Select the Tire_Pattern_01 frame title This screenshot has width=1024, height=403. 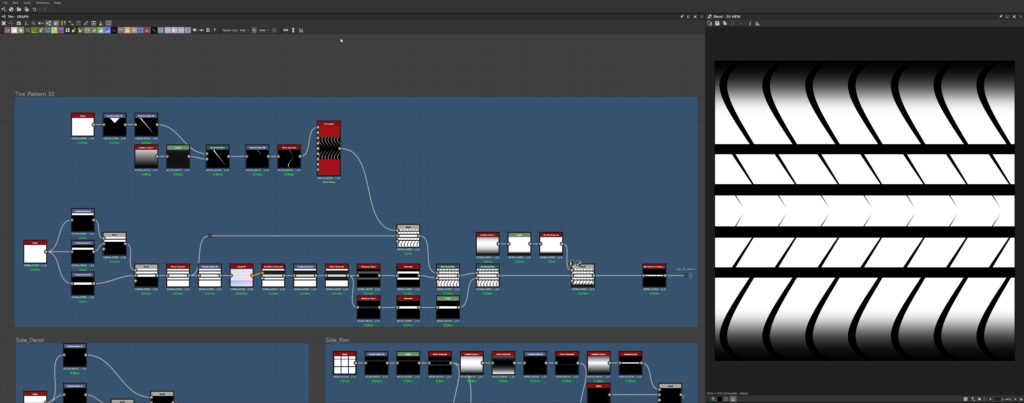pyautogui.click(x=35, y=93)
